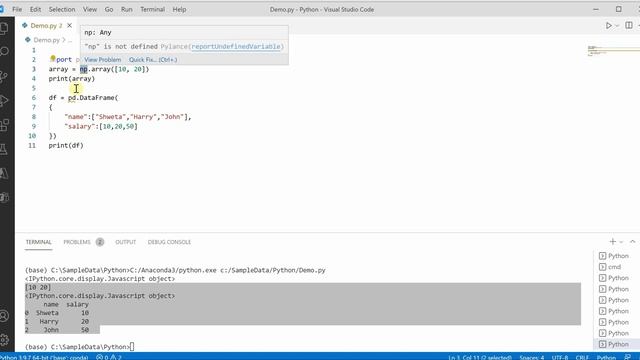Open the Edit menu
This screenshot has height=360, width=640.
coord(35,9)
